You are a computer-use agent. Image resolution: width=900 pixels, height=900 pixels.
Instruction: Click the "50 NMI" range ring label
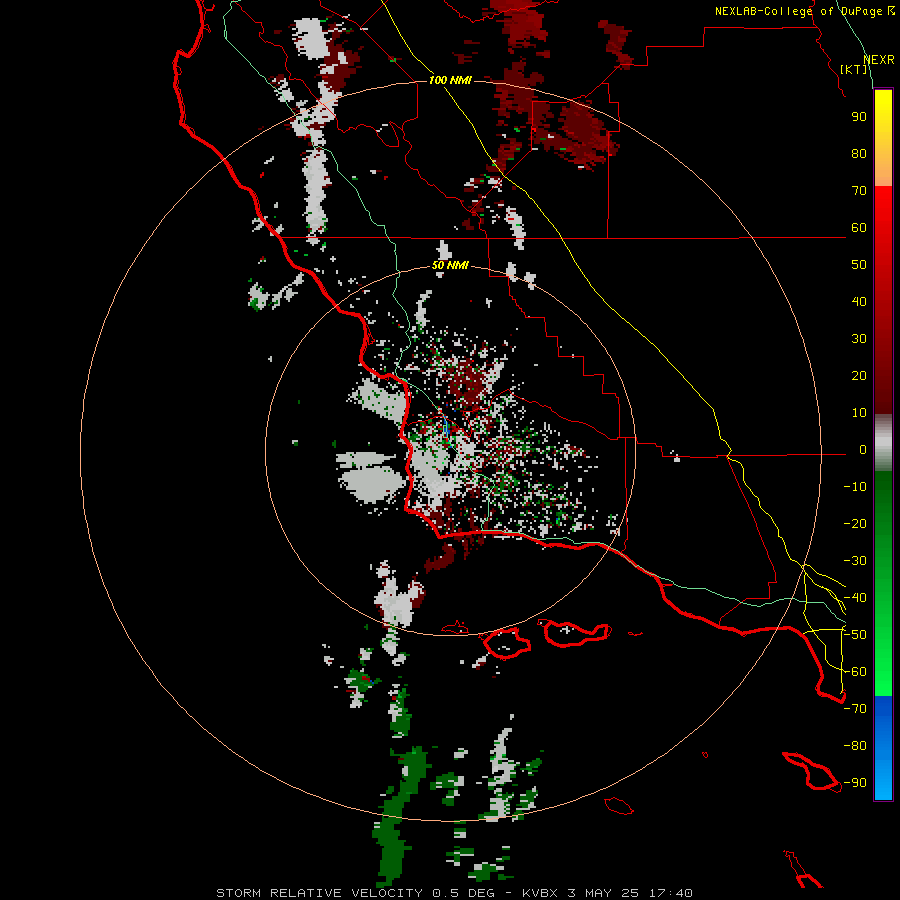(x=450, y=265)
